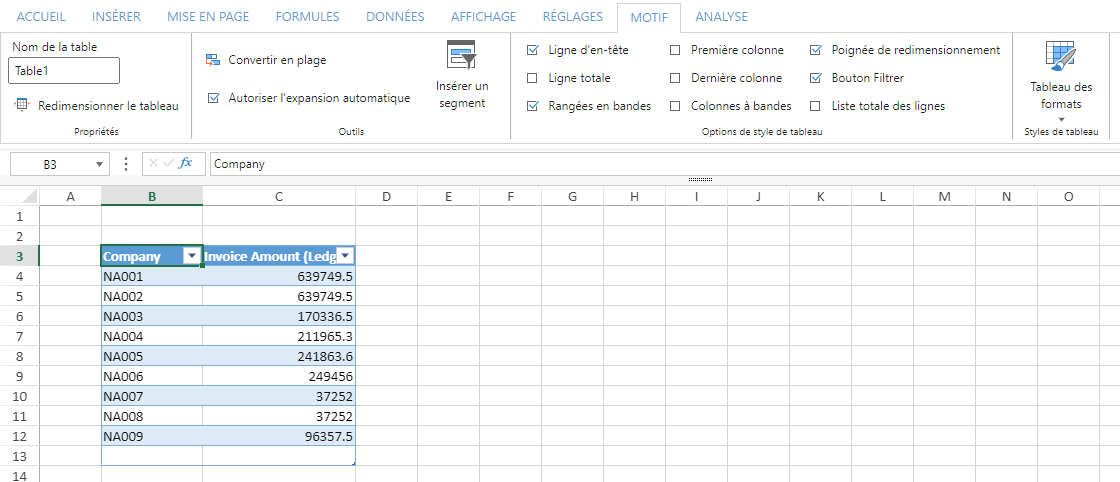Open the AFFICHAGE tab
The height and width of the screenshot is (482, 1120).
click(484, 16)
